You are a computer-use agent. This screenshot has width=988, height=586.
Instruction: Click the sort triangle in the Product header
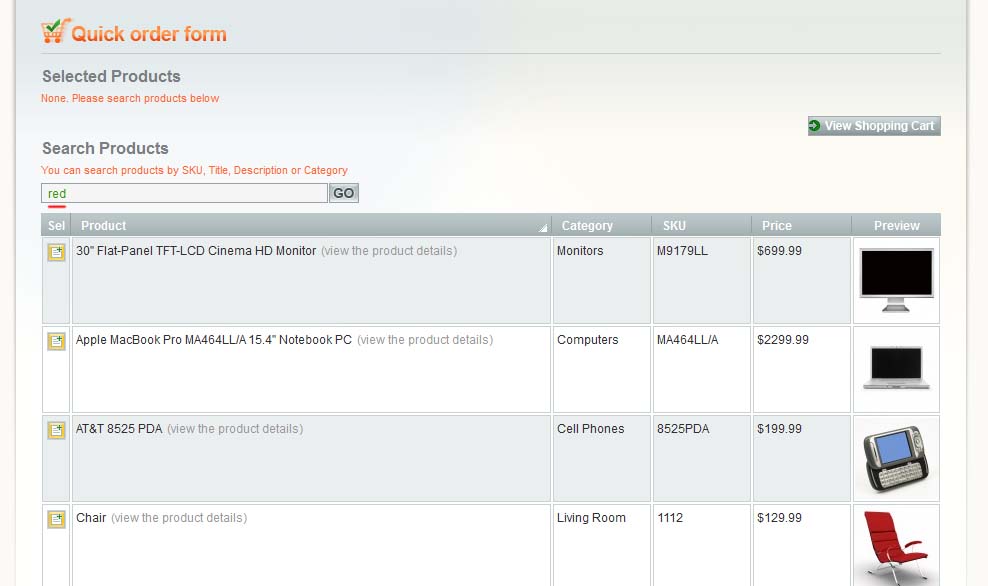(x=543, y=228)
